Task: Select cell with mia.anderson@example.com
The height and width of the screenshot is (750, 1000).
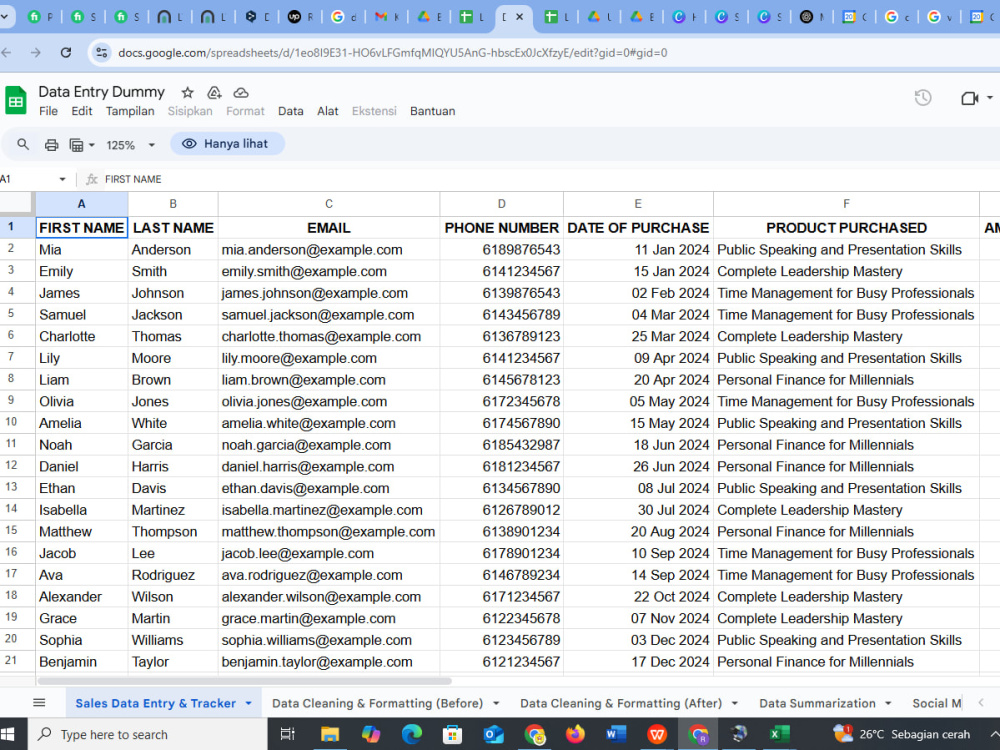Action: coord(328,249)
